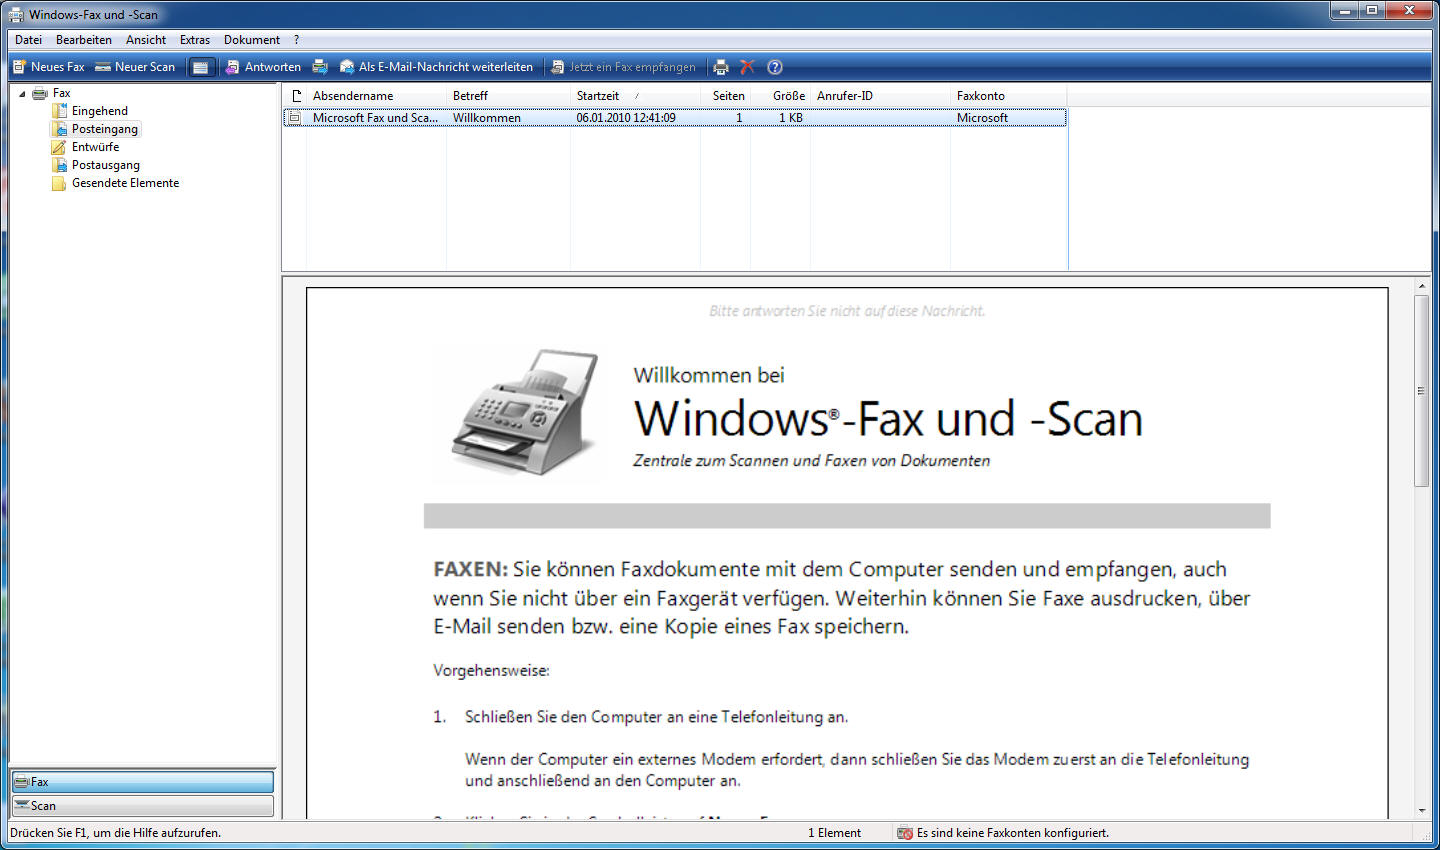Click the red X delete icon
This screenshot has height=850, width=1440.
[747, 67]
